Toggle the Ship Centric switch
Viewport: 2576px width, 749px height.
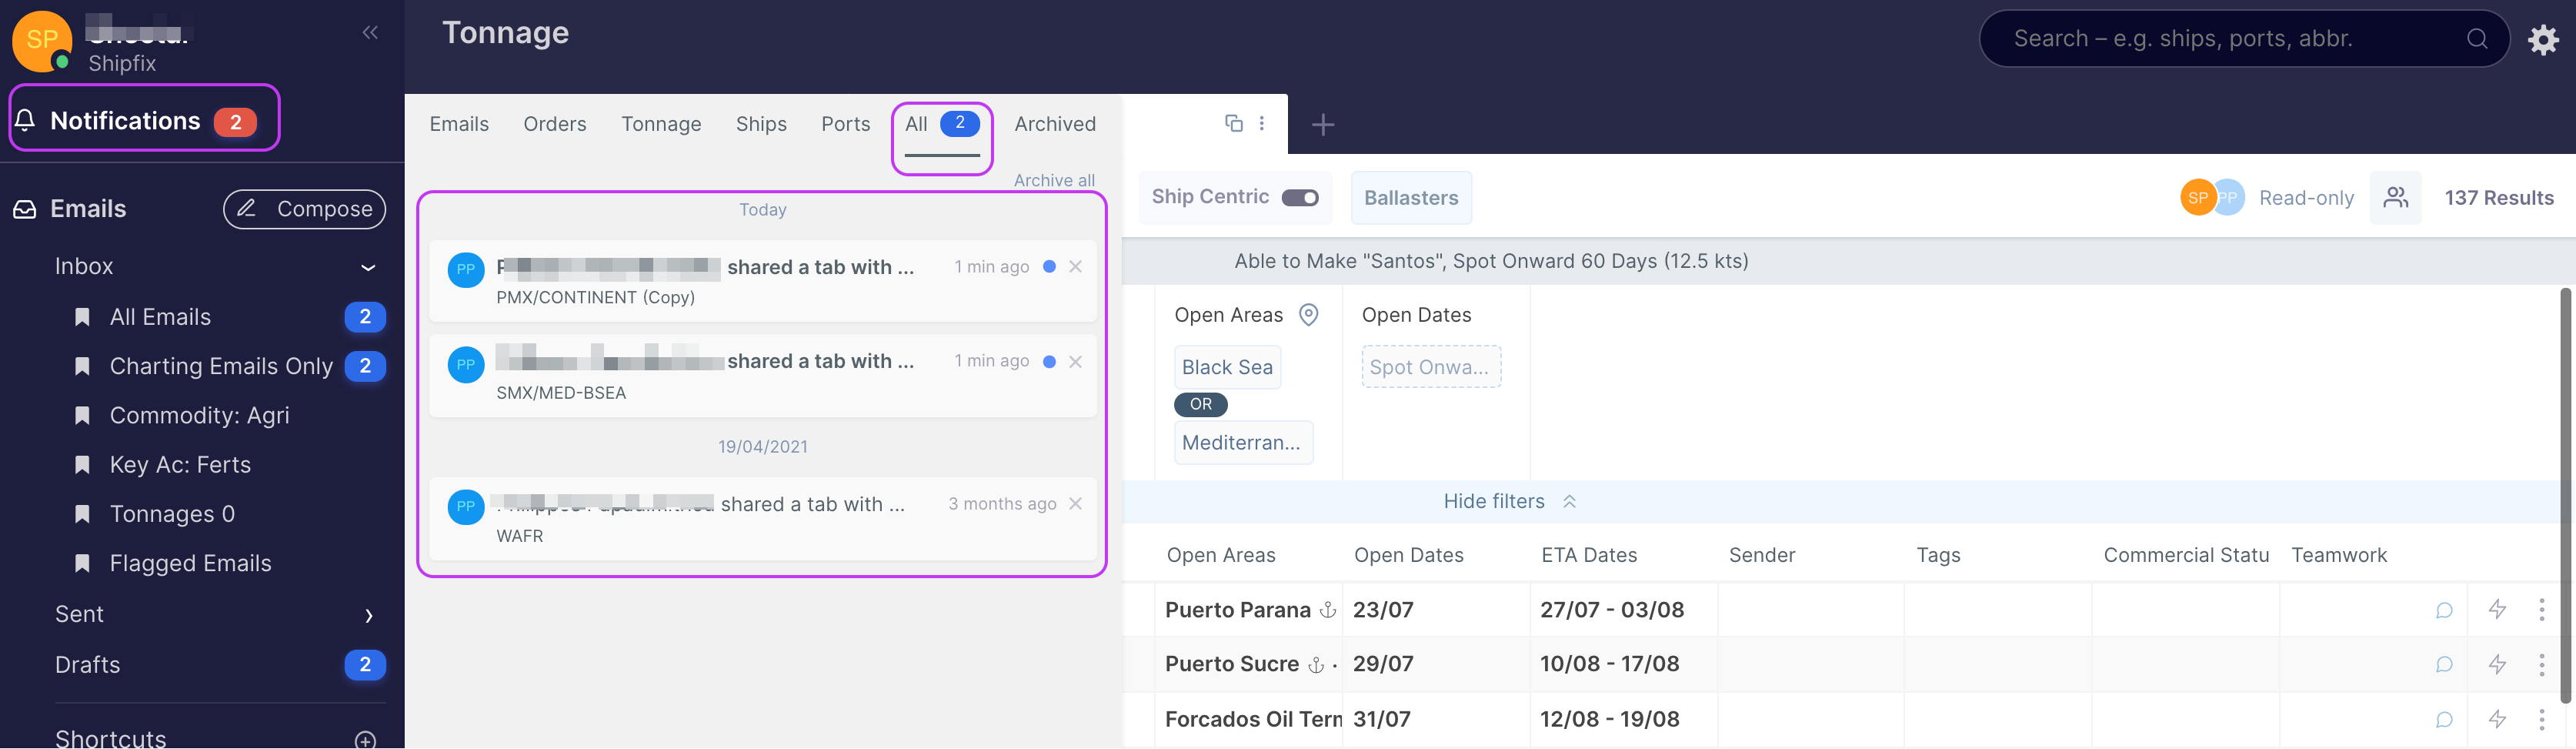tap(1300, 198)
